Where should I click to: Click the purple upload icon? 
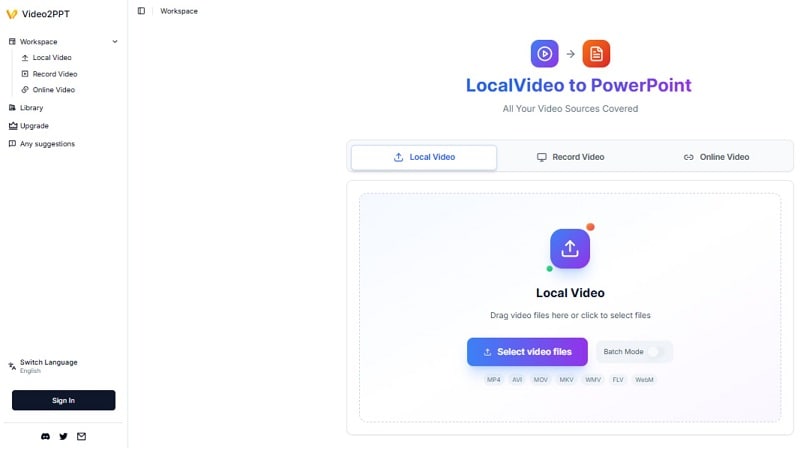pos(570,248)
